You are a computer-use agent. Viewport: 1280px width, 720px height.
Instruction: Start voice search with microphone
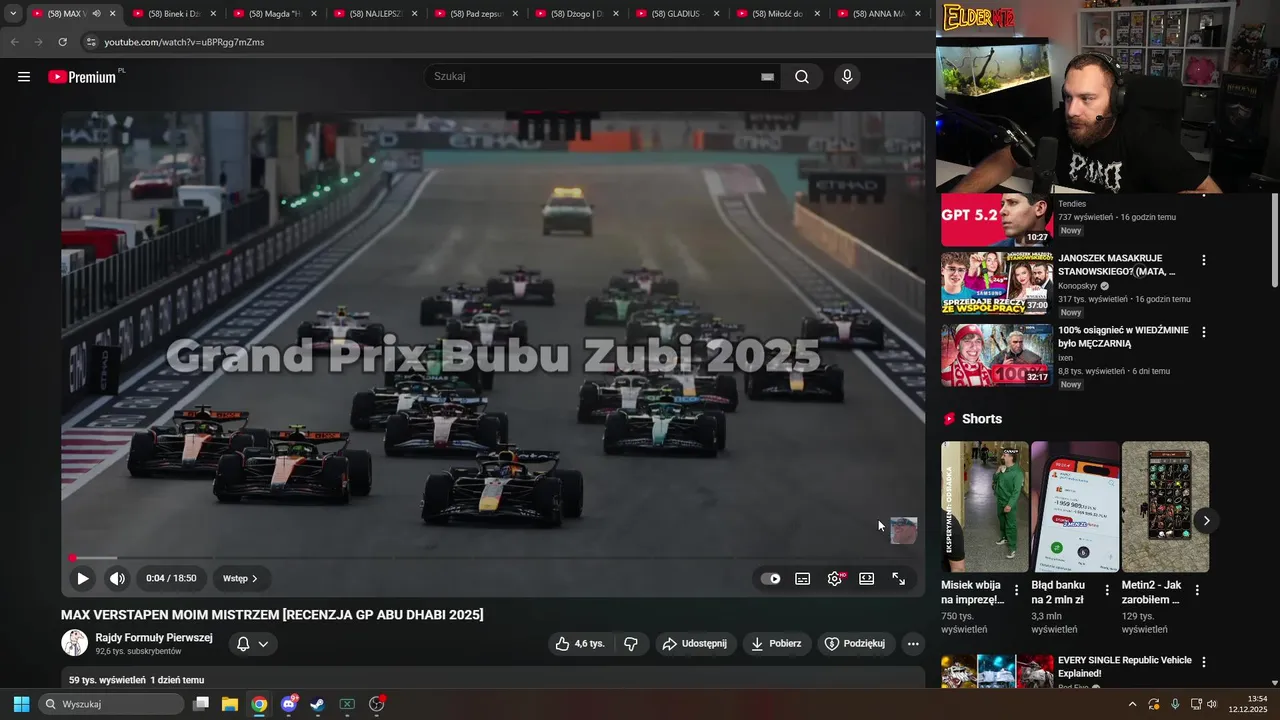pos(847,77)
